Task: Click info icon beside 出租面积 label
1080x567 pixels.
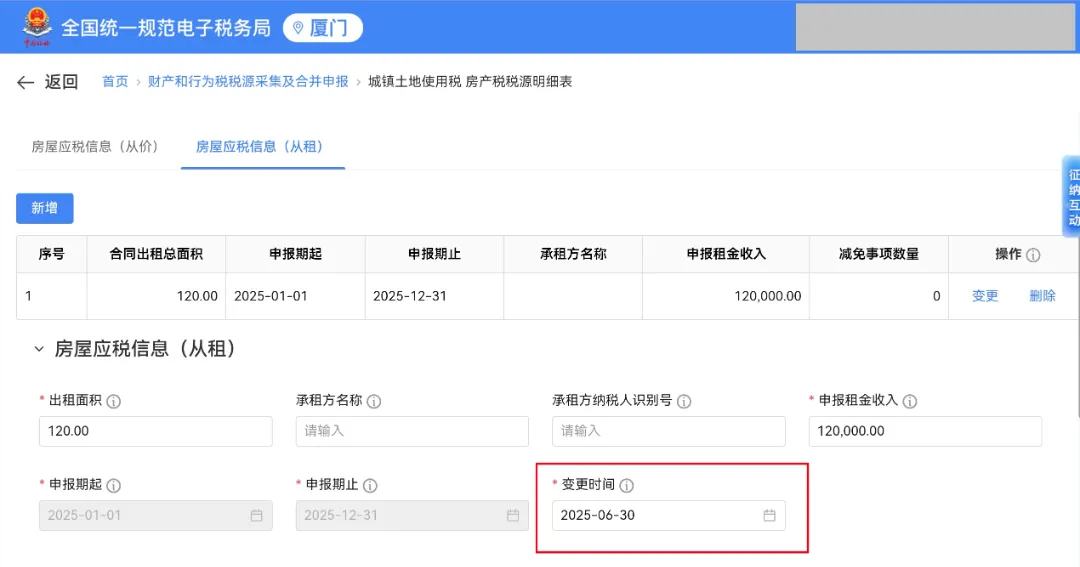Action: click(x=114, y=401)
